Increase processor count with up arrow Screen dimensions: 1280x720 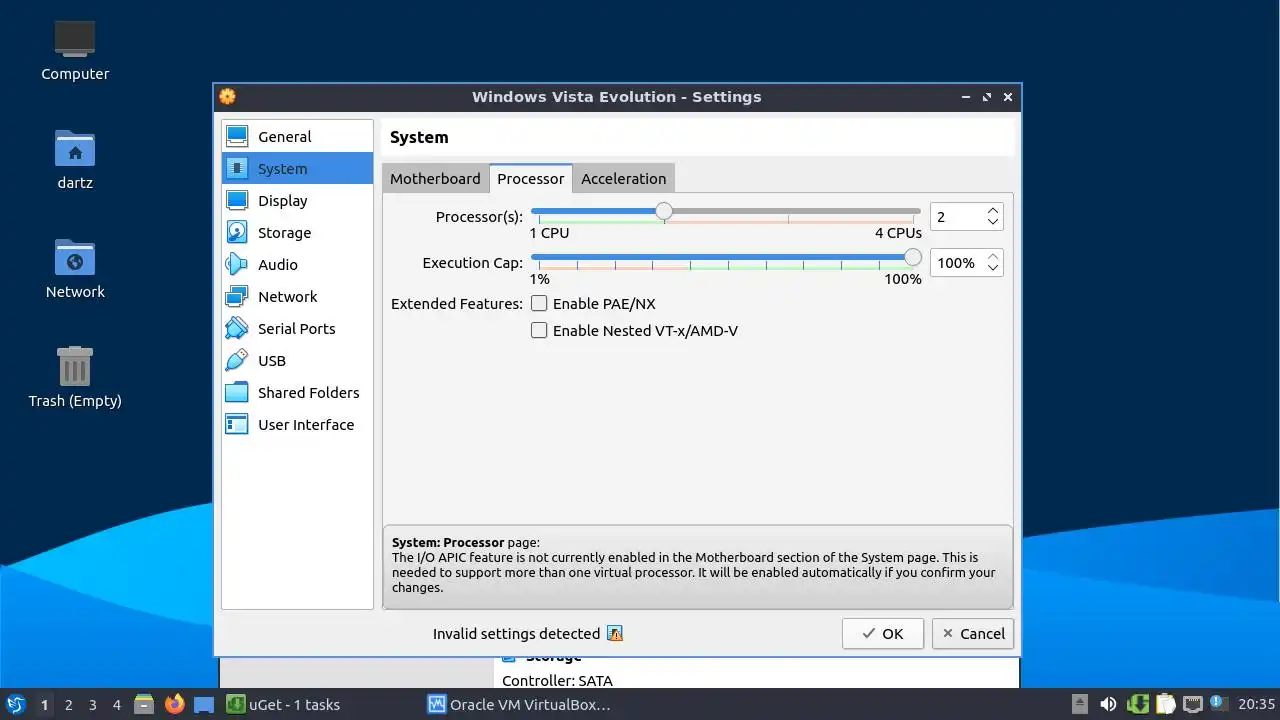coord(992,211)
